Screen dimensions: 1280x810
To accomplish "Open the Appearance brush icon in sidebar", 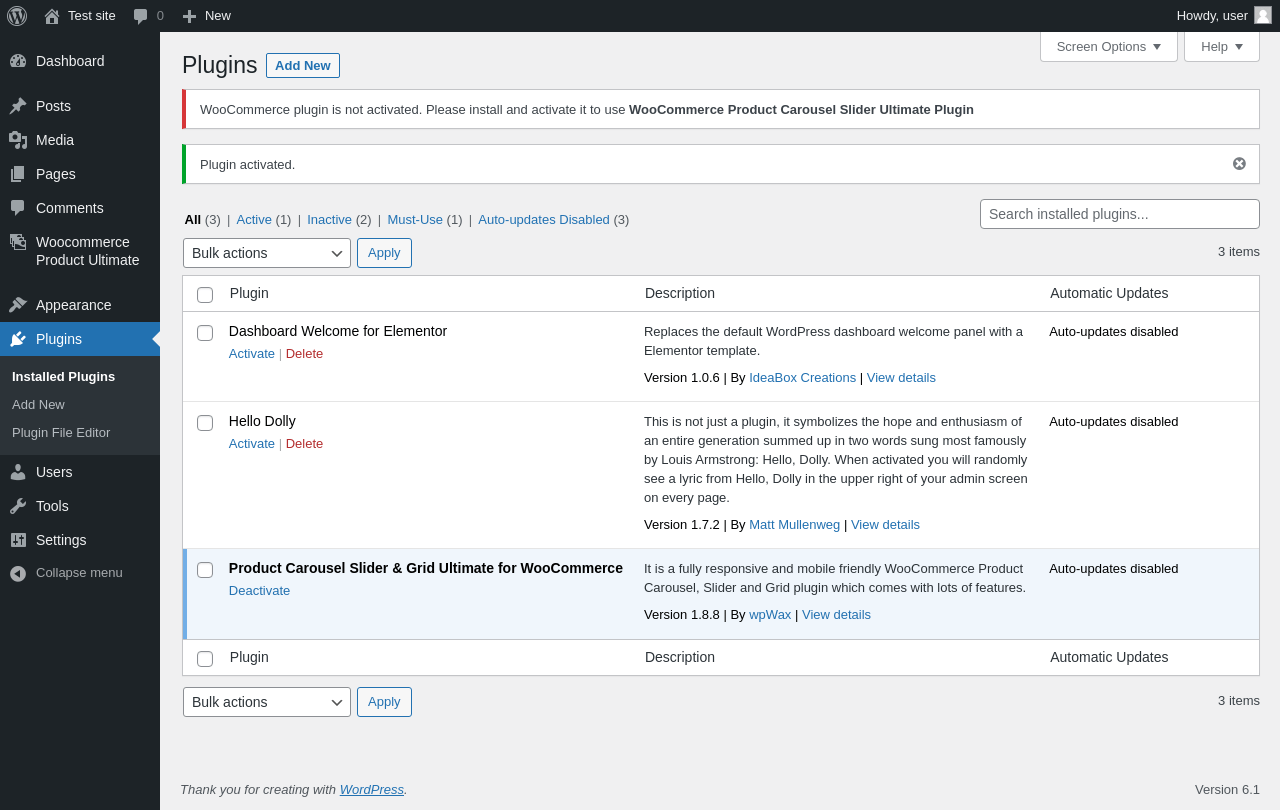I will coord(18,305).
